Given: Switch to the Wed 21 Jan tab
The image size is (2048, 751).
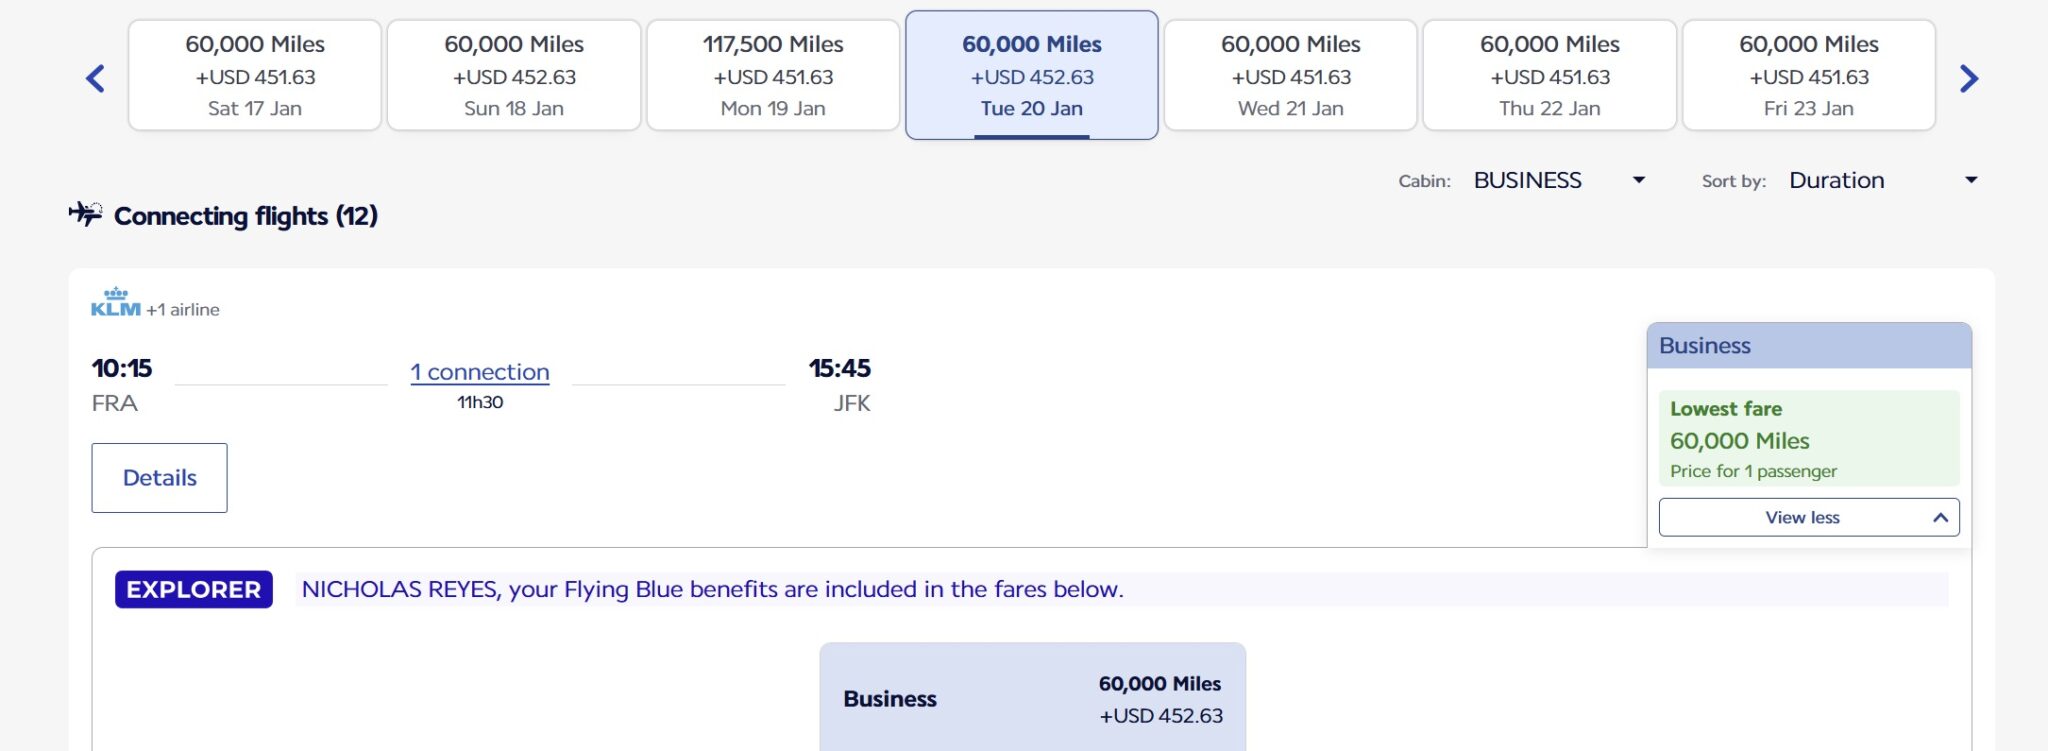Looking at the screenshot, I should [1291, 76].
